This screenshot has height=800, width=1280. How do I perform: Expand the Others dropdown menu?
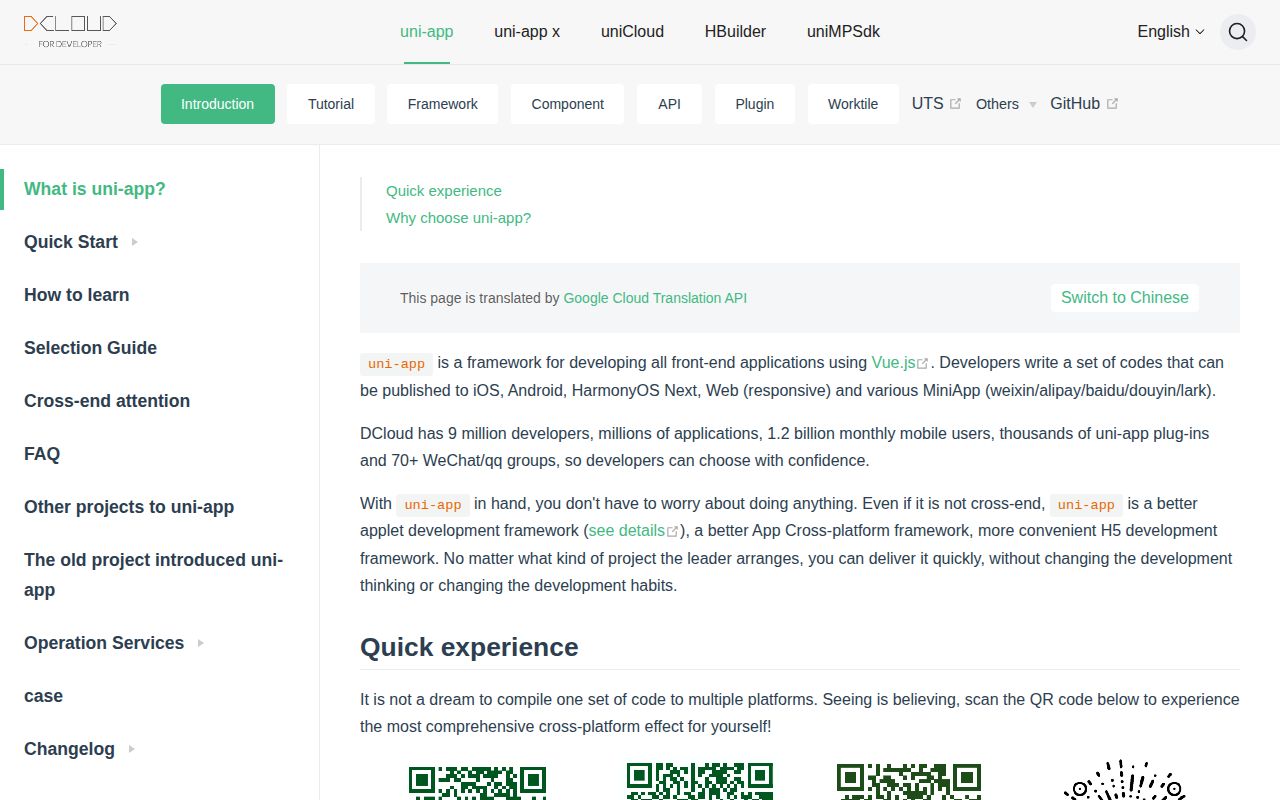(x=1006, y=104)
